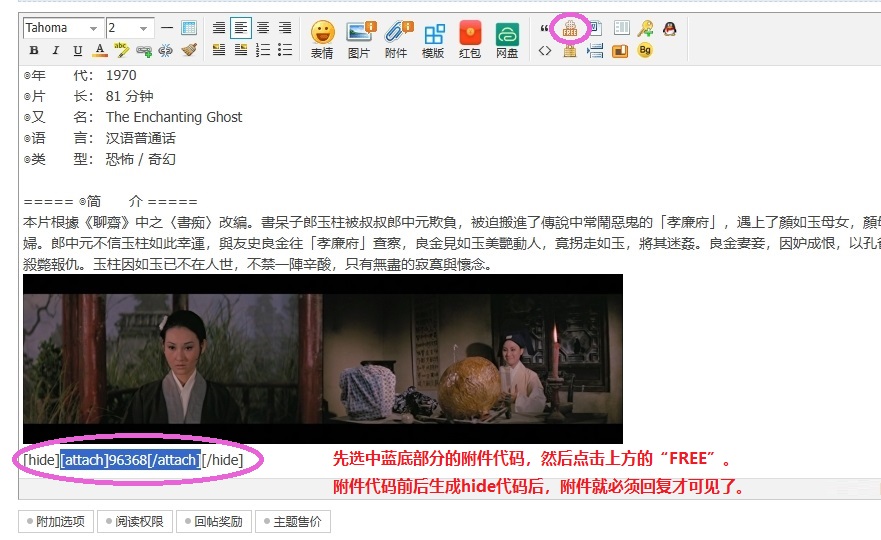Select the center alignment option
The image size is (881, 540).
pyautogui.click(x=263, y=28)
